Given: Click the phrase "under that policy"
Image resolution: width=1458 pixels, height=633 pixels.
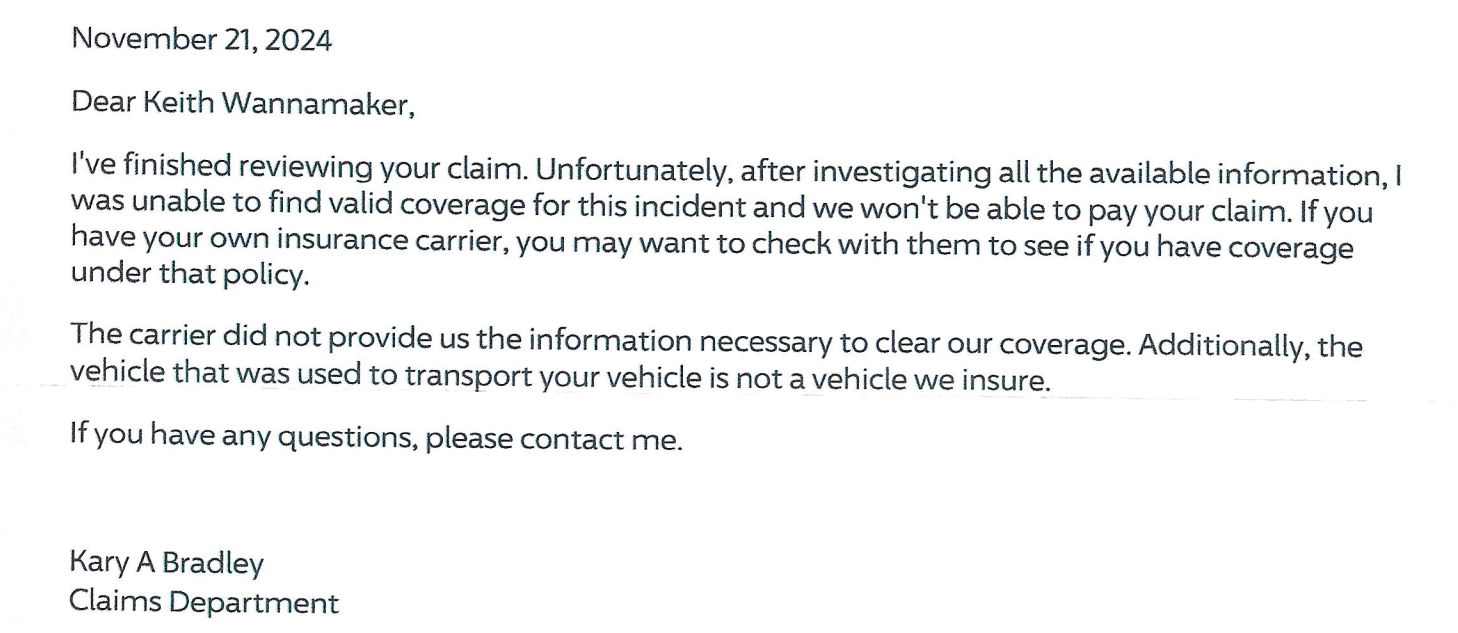Looking at the screenshot, I should pos(187,275).
